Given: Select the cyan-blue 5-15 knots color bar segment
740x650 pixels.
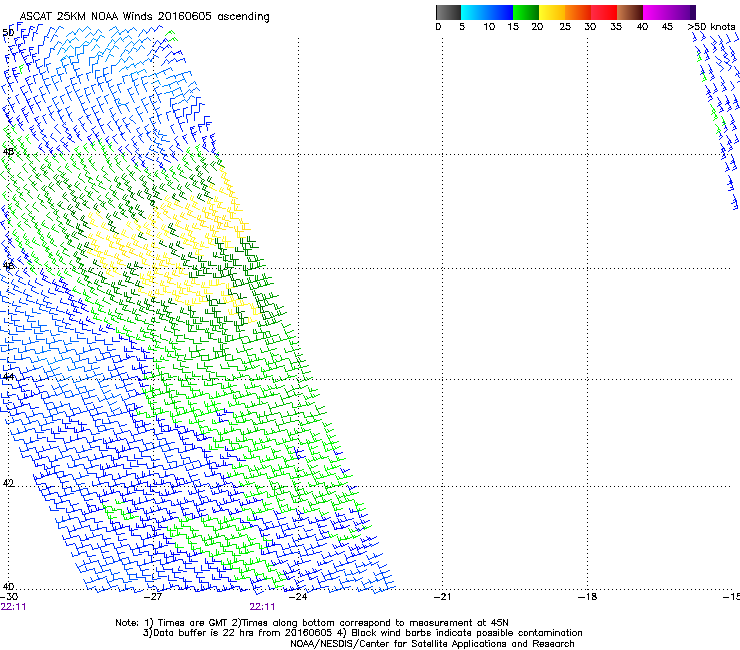Looking at the screenshot, I should tap(487, 12).
